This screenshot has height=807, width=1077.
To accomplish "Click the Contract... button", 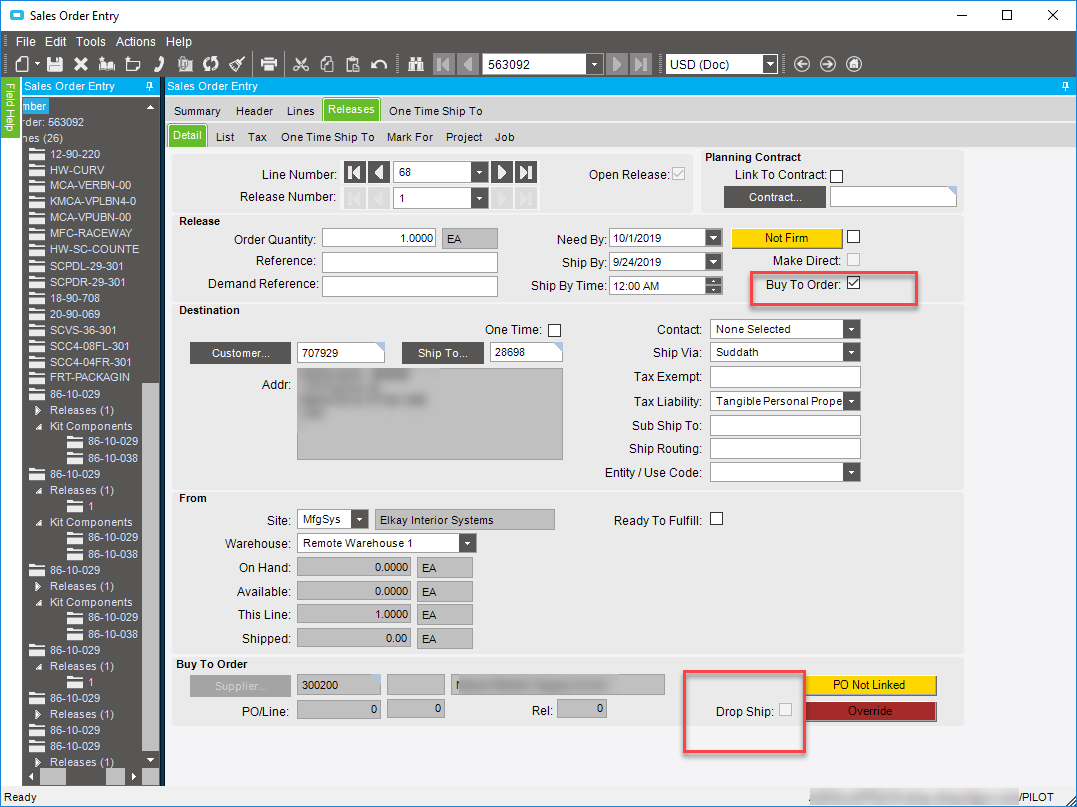I will pyautogui.click(x=775, y=197).
